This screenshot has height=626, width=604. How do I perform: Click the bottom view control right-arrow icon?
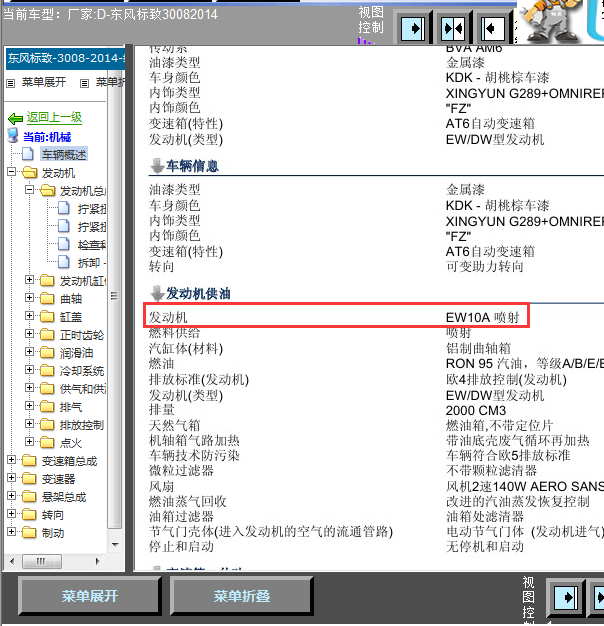pyautogui.click(x=565, y=598)
